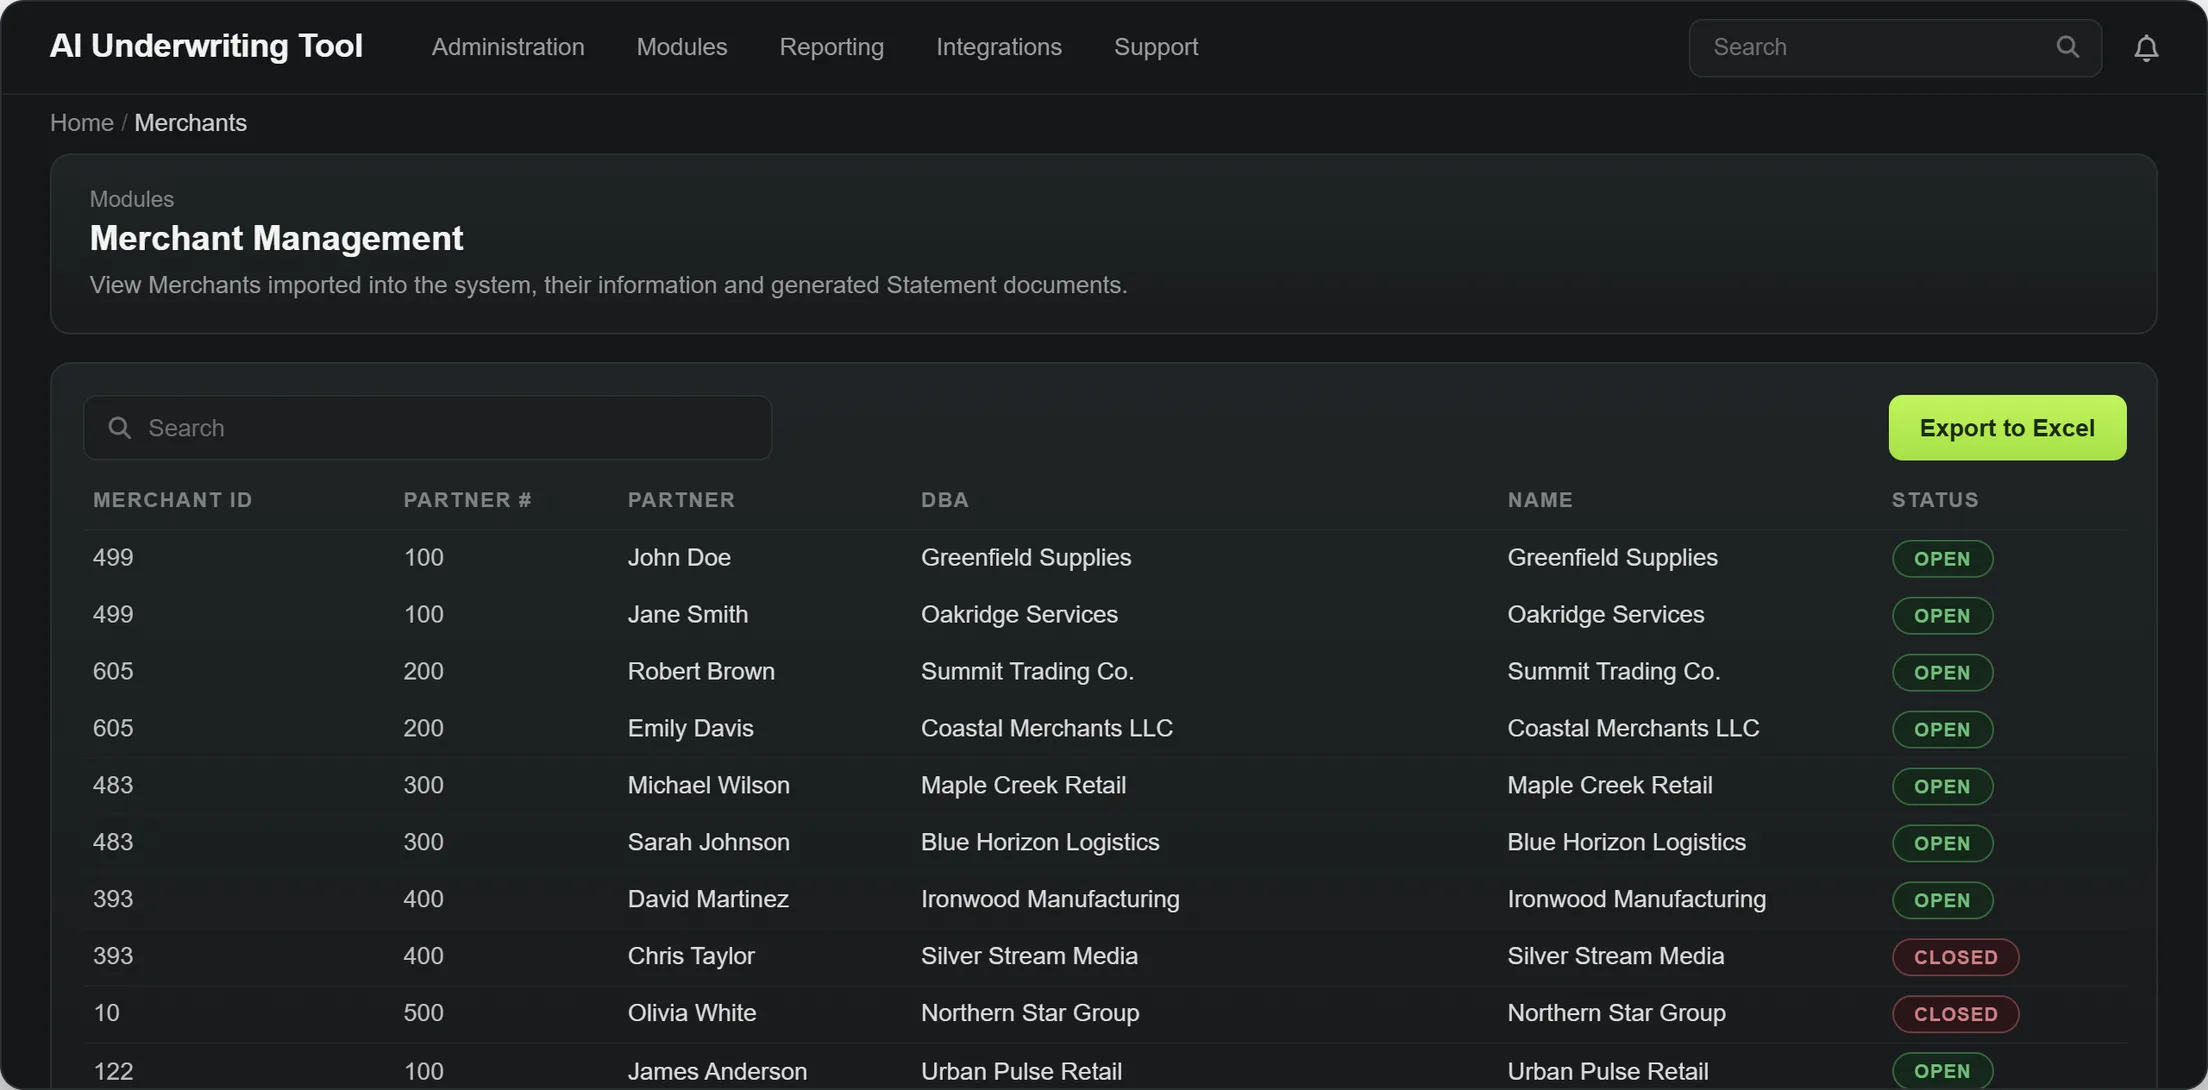Sort by Status column header

(x=1935, y=500)
